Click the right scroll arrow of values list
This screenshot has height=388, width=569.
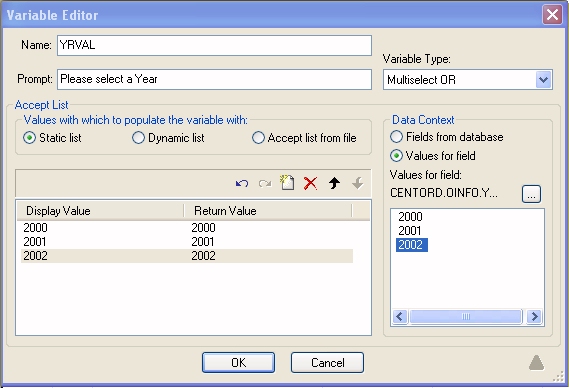[x=534, y=316]
